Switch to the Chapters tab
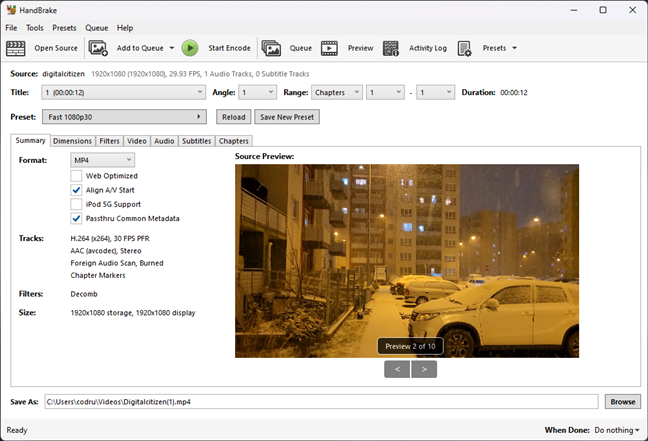This screenshot has height=441, width=648. tap(233, 141)
